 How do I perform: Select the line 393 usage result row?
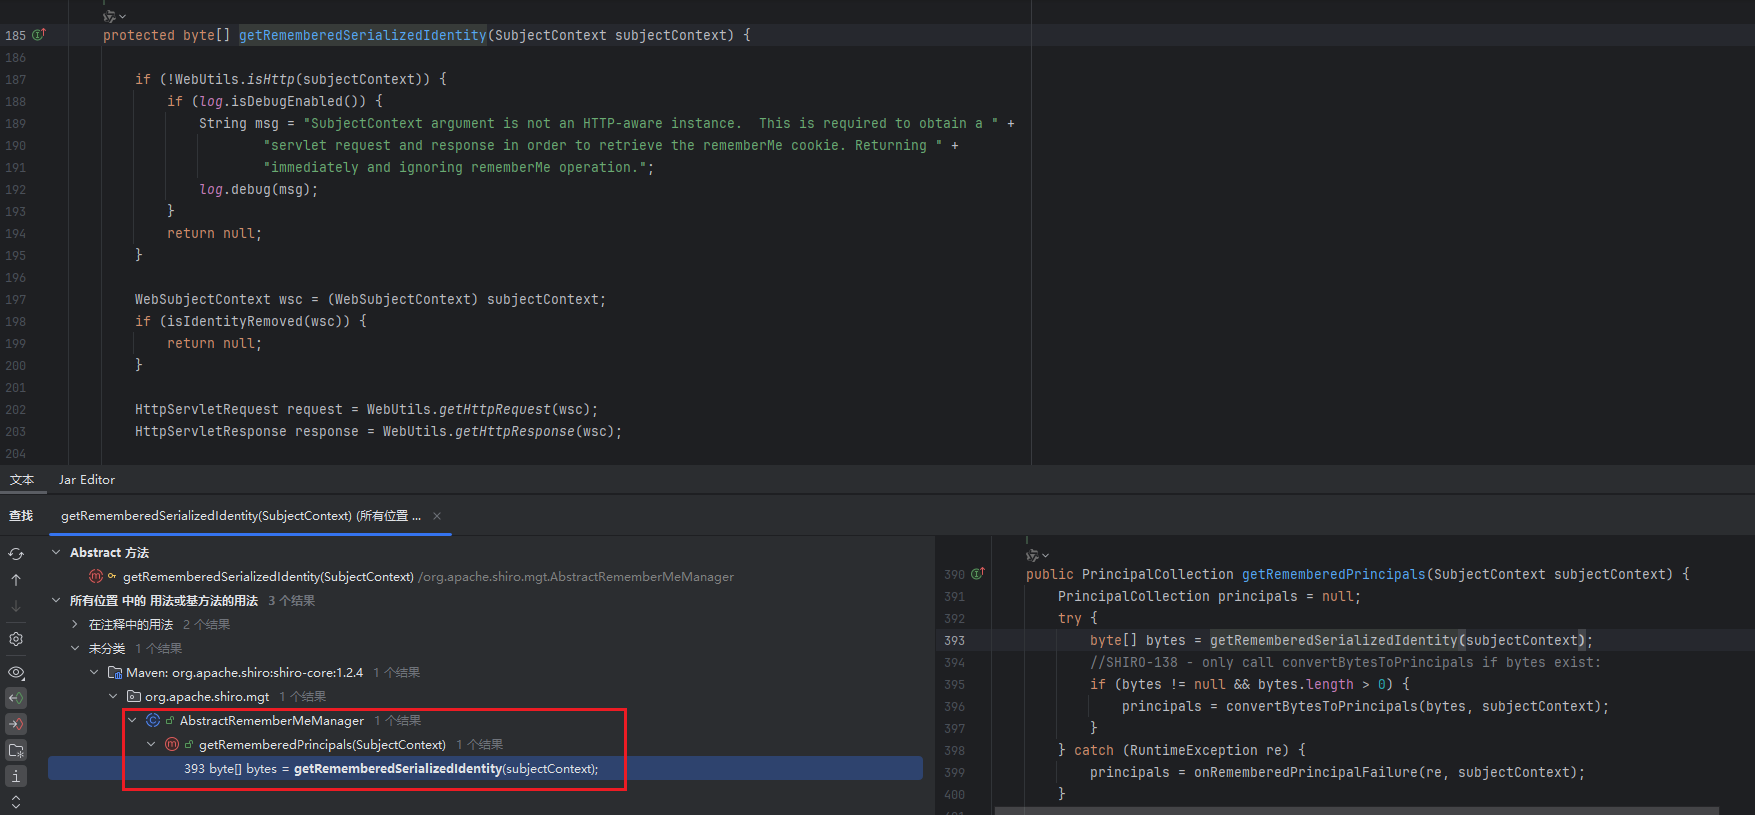point(390,769)
